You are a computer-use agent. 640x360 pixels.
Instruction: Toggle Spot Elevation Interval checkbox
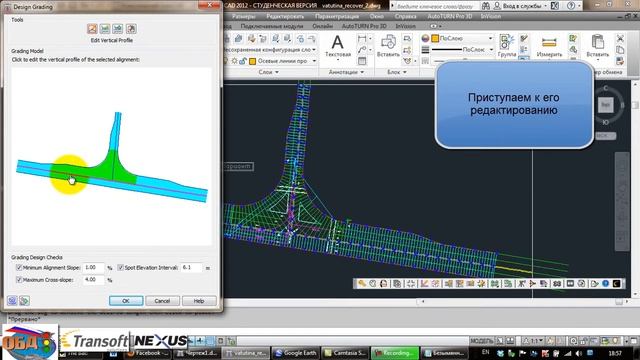(120, 267)
